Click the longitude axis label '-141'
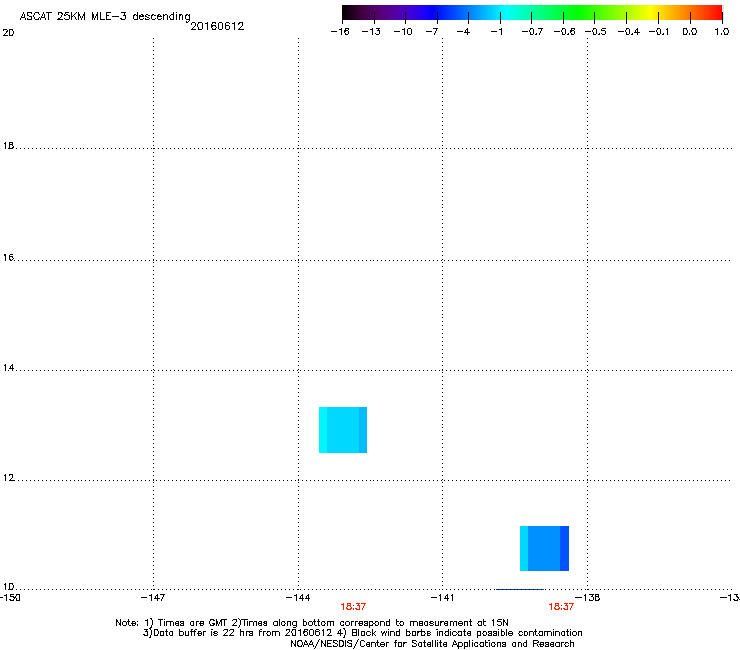 click(x=442, y=598)
